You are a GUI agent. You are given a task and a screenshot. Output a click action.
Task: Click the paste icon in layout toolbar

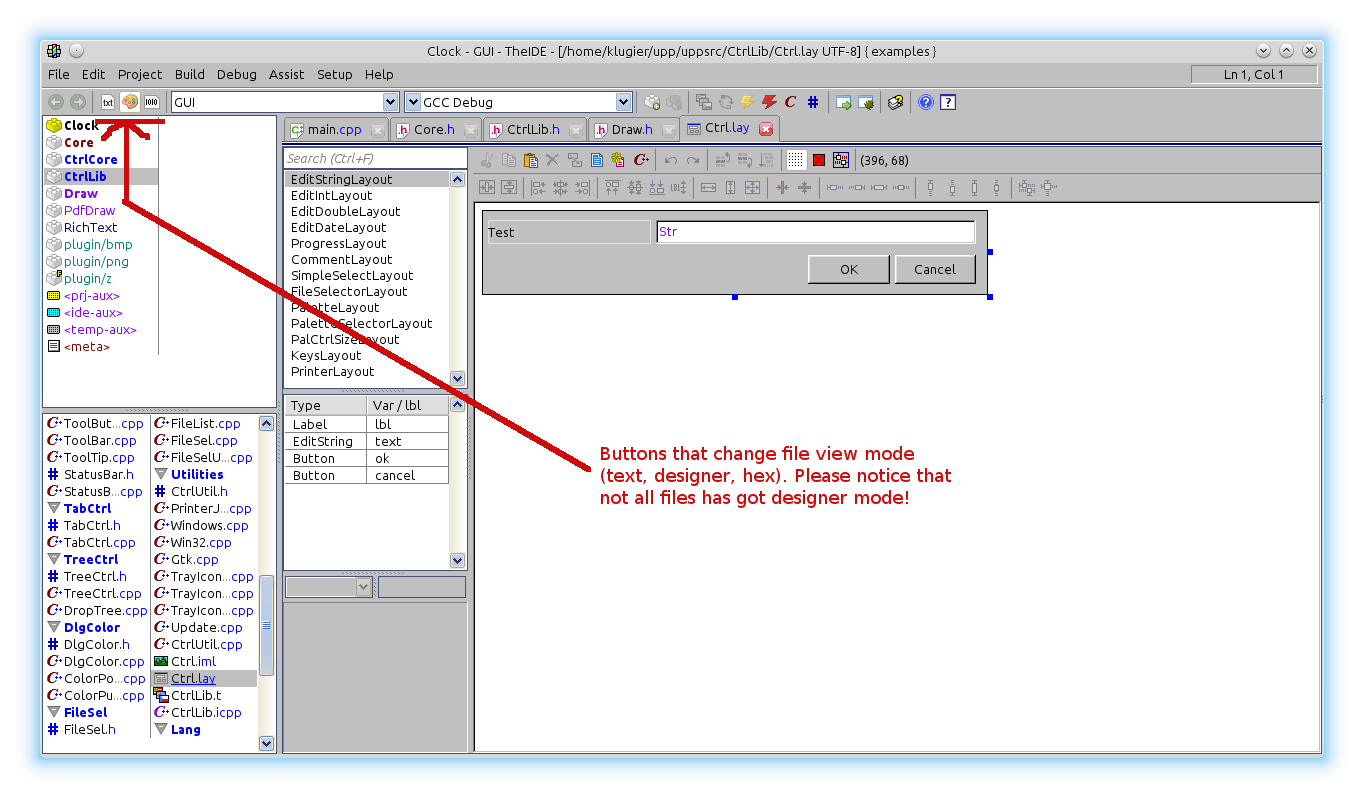(530, 160)
